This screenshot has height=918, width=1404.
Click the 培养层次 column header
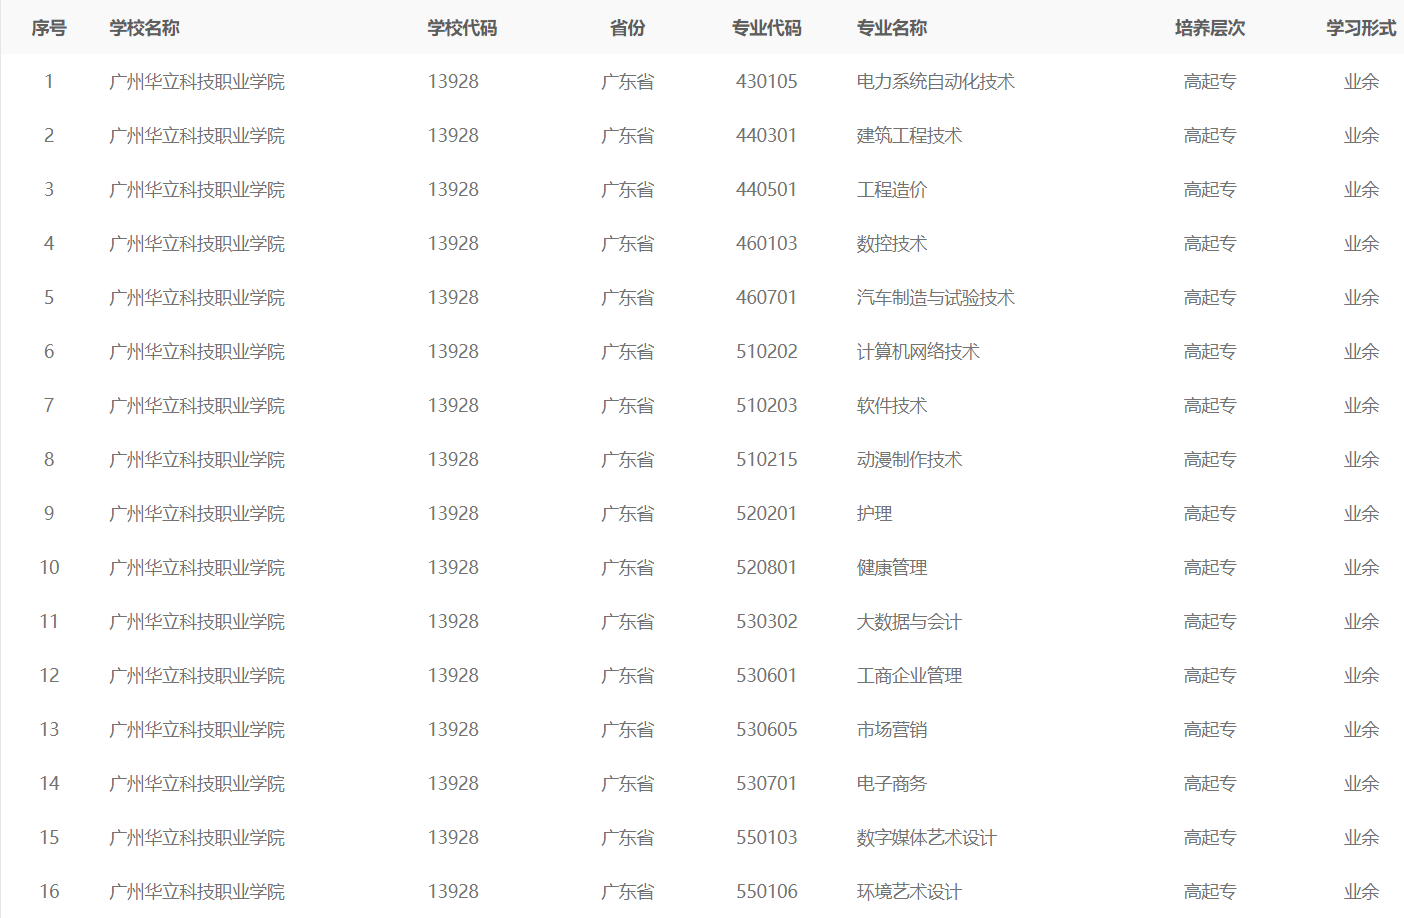(x=1210, y=28)
